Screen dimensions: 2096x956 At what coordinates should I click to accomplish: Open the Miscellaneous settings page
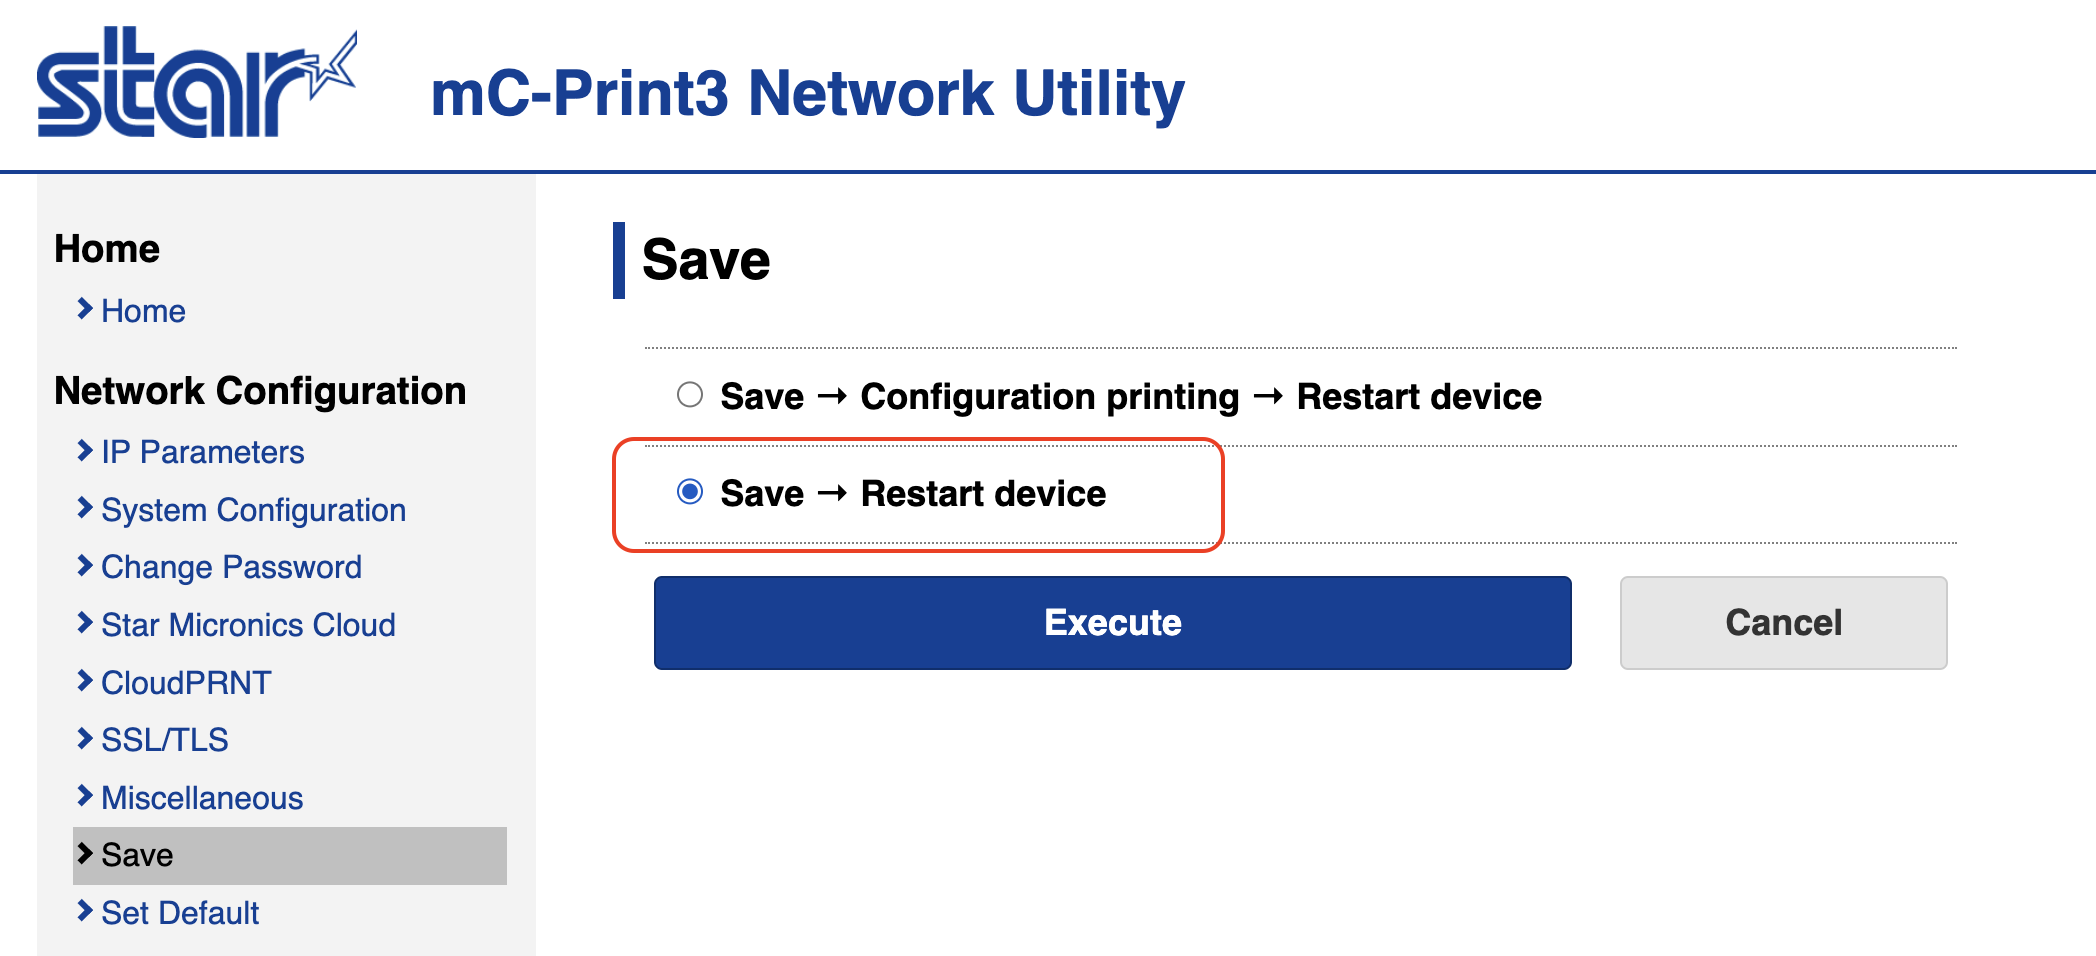(202, 798)
